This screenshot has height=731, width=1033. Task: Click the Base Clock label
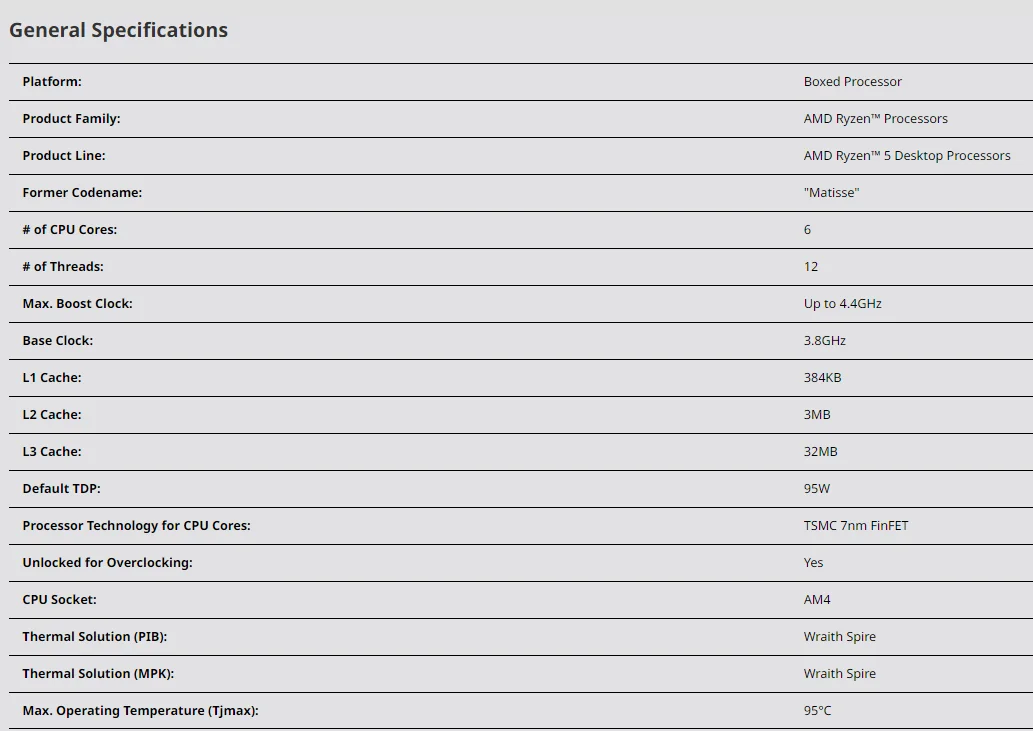(58, 341)
